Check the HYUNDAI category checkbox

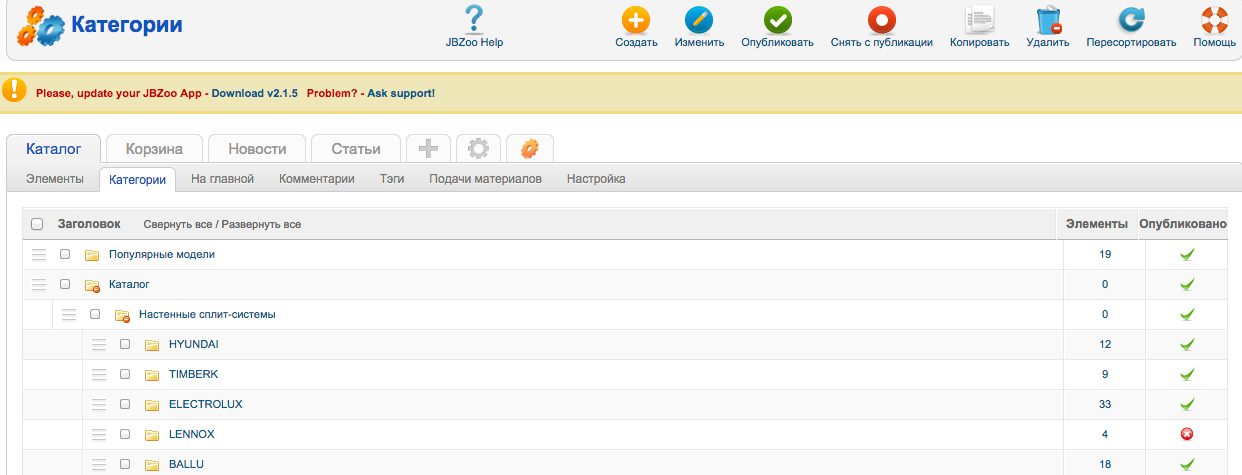tap(125, 344)
